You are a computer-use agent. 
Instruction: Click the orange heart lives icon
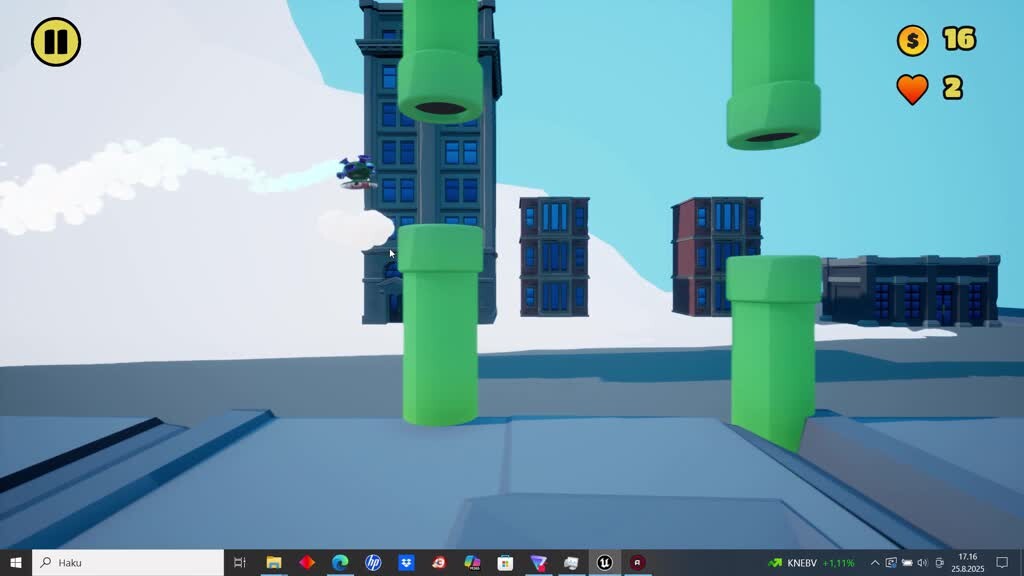click(x=912, y=89)
